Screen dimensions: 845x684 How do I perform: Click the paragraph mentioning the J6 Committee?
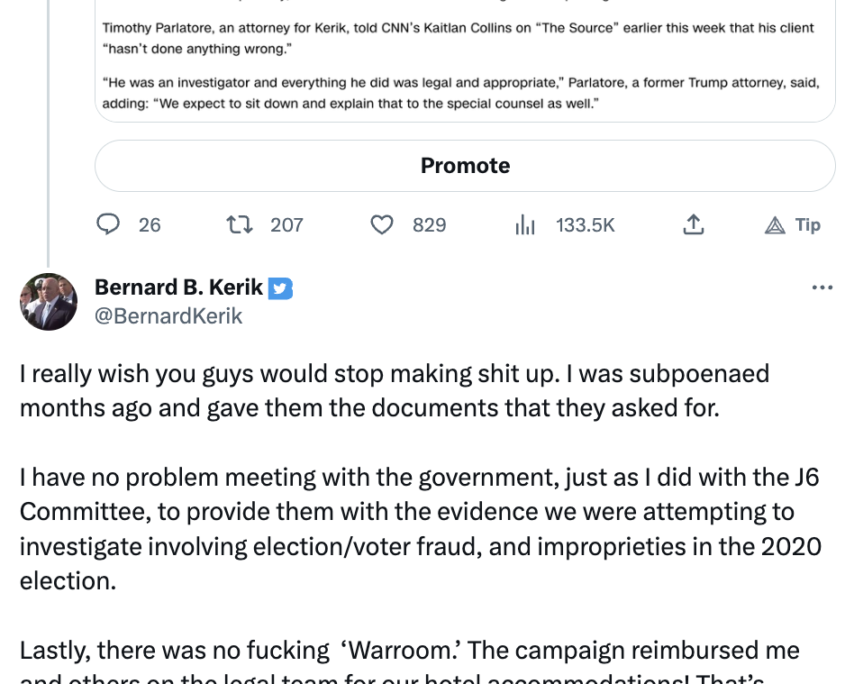[420, 529]
